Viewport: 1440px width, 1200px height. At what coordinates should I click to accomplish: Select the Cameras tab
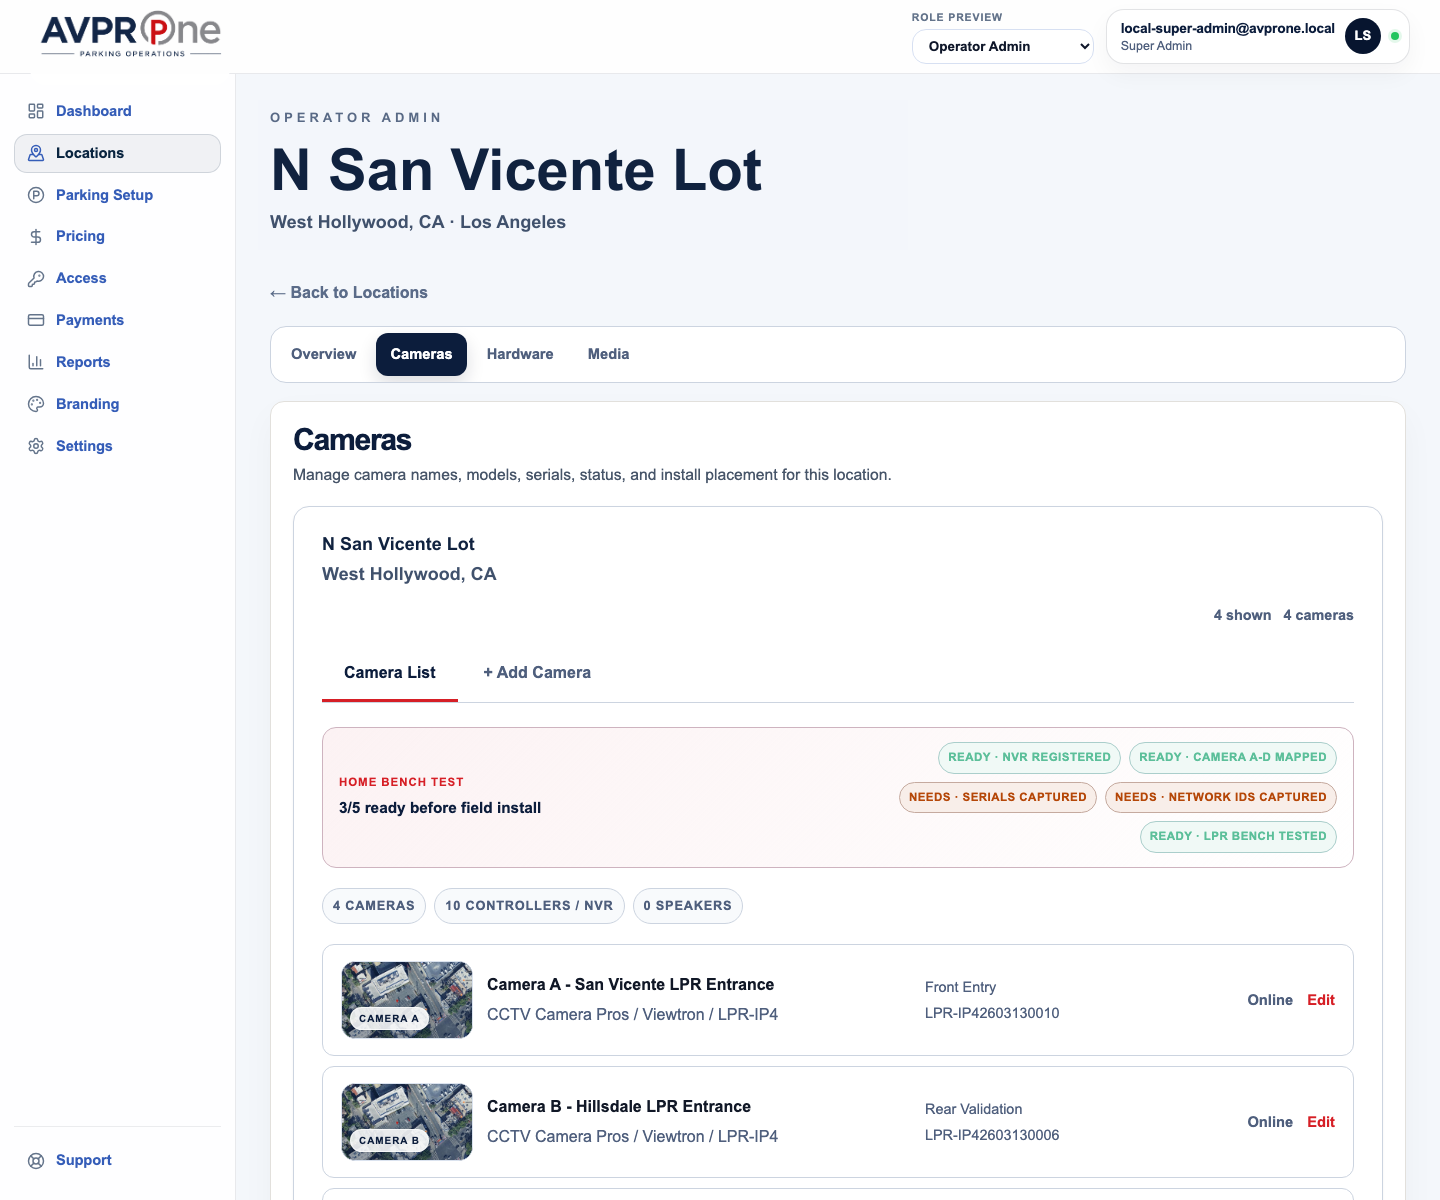421,354
